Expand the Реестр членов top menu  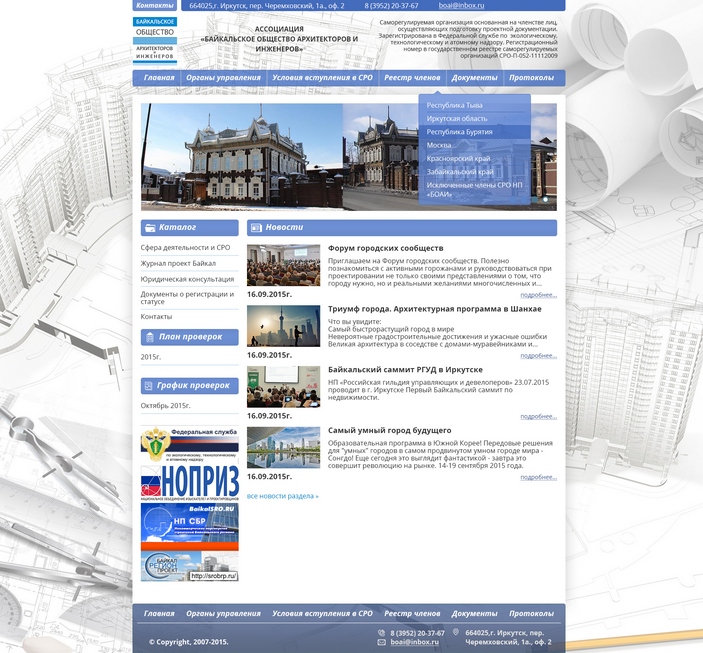[x=412, y=78]
